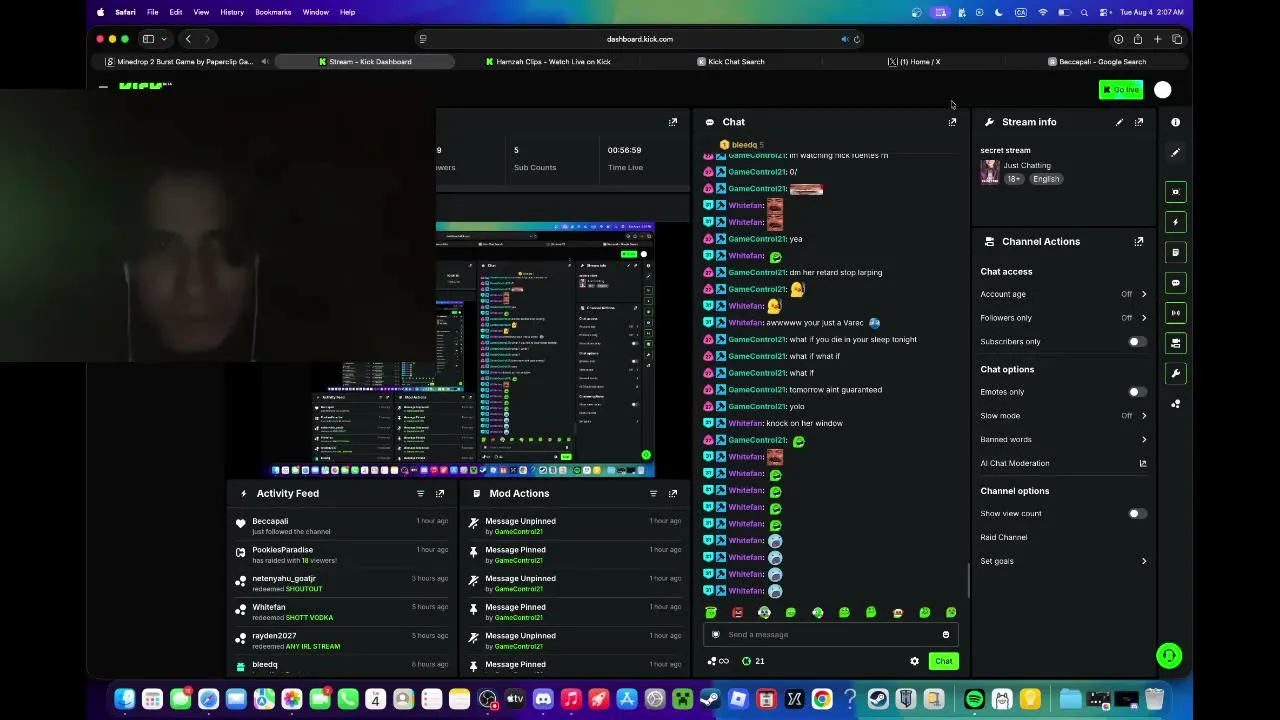Click the Time Live value 00:56:59
1280x720 pixels.
tap(625, 150)
